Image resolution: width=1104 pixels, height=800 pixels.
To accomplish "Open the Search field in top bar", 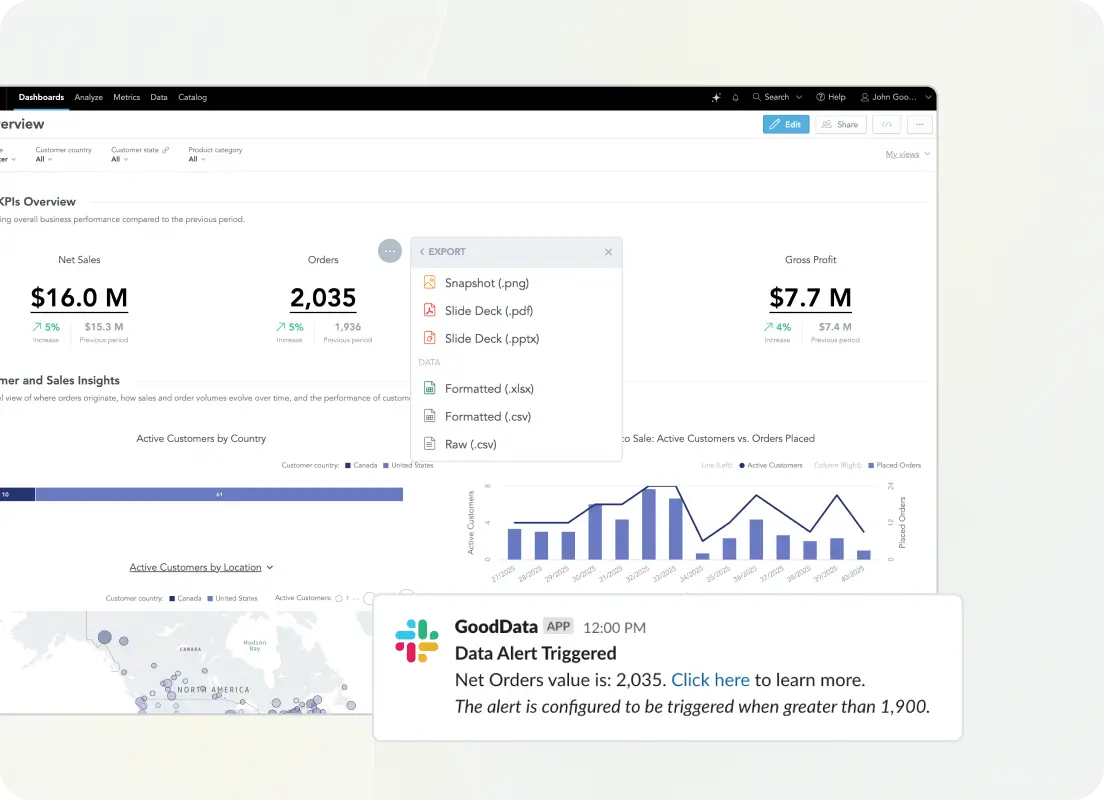I will (x=777, y=97).
